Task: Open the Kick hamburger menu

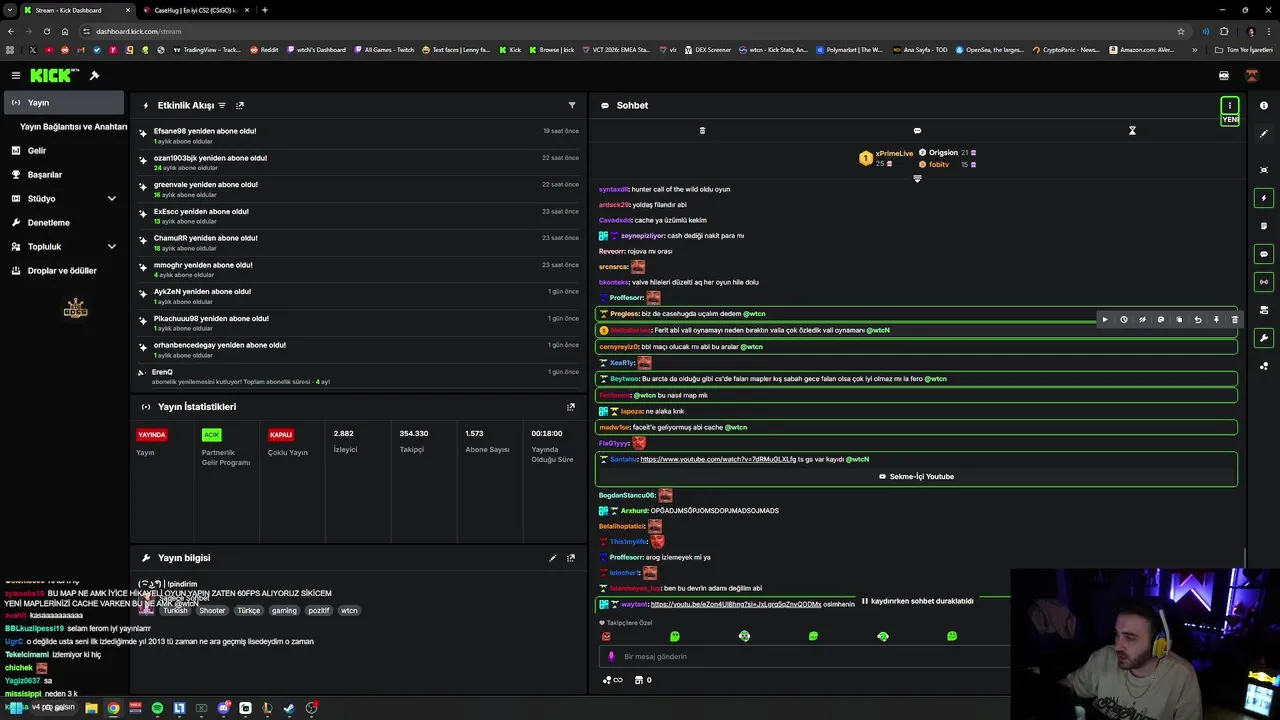Action: 15,75
